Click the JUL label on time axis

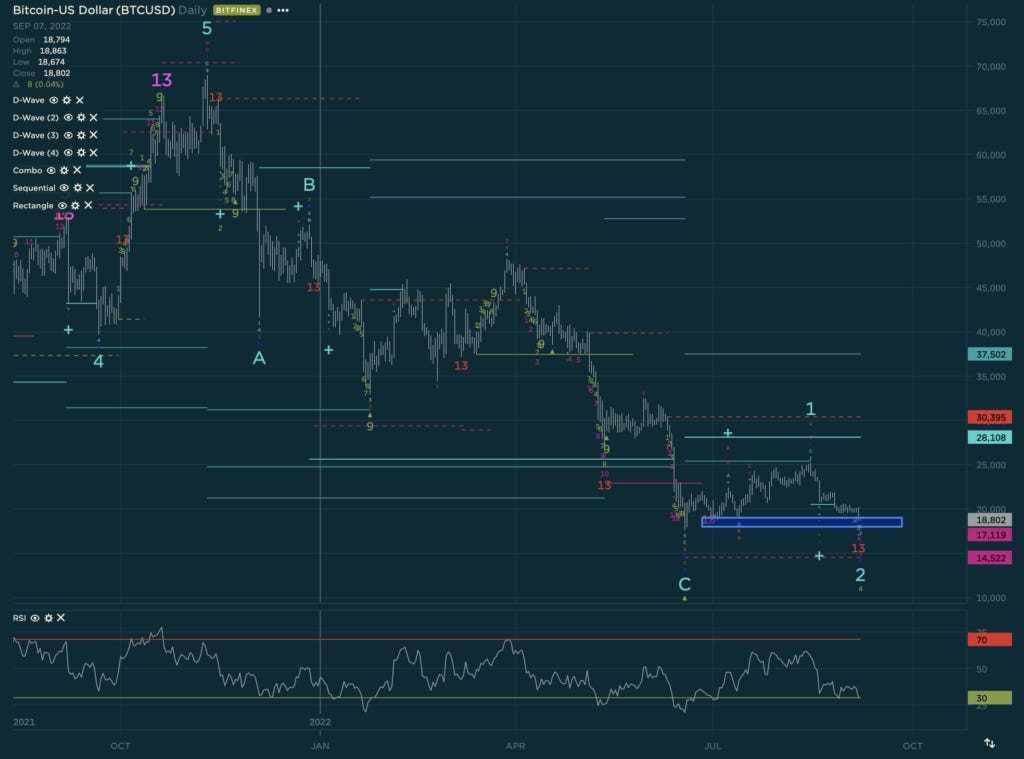pos(712,745)
